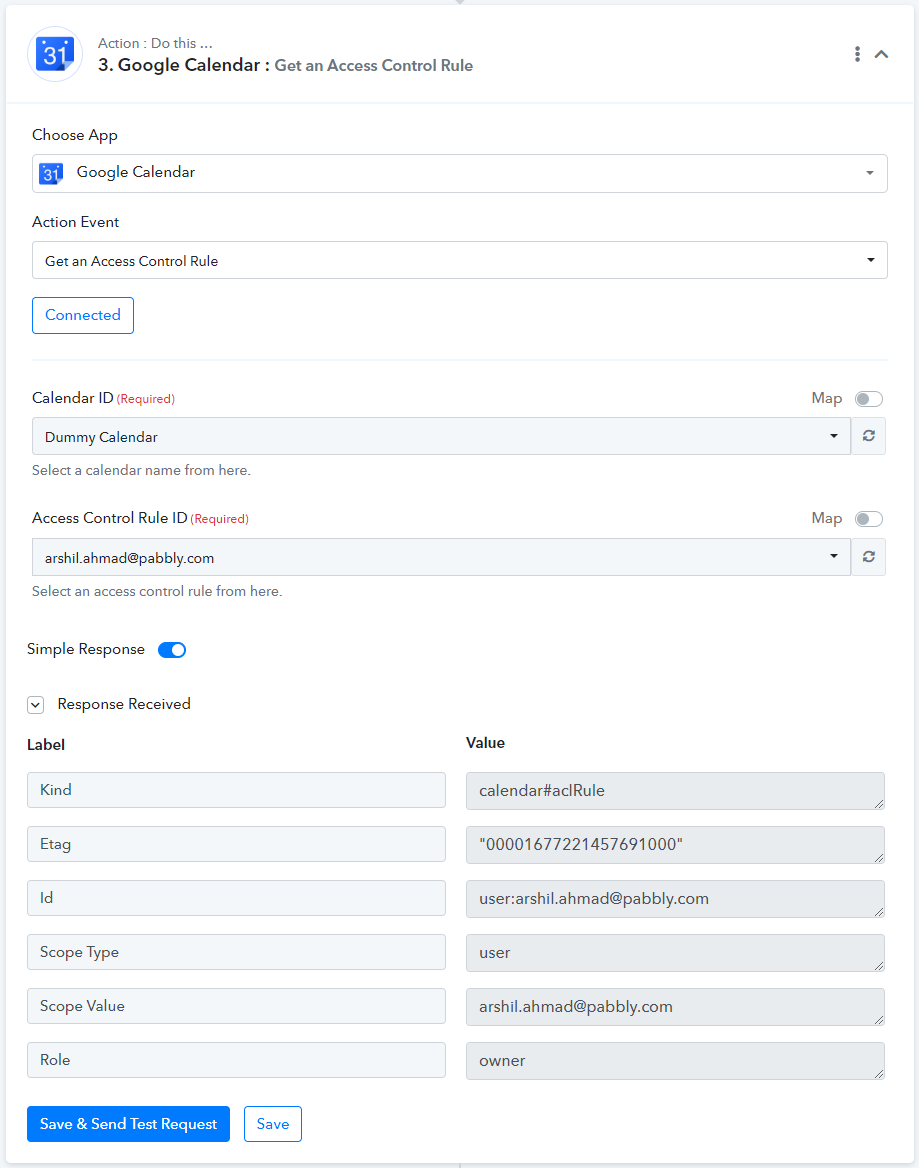This screenshot has width=919, height=1168.
Task: Click the Role label field
Action: (236, 1060)
